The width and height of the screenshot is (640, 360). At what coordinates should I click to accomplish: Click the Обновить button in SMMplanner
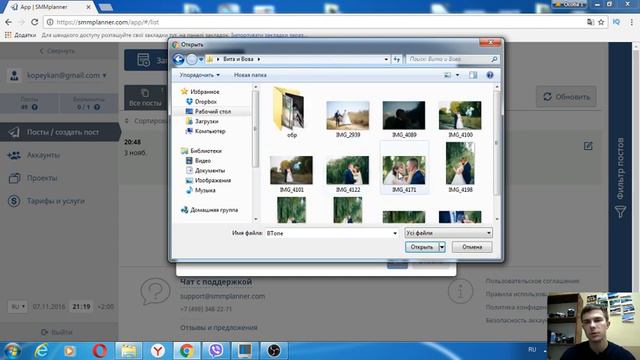tap(566, 97)
